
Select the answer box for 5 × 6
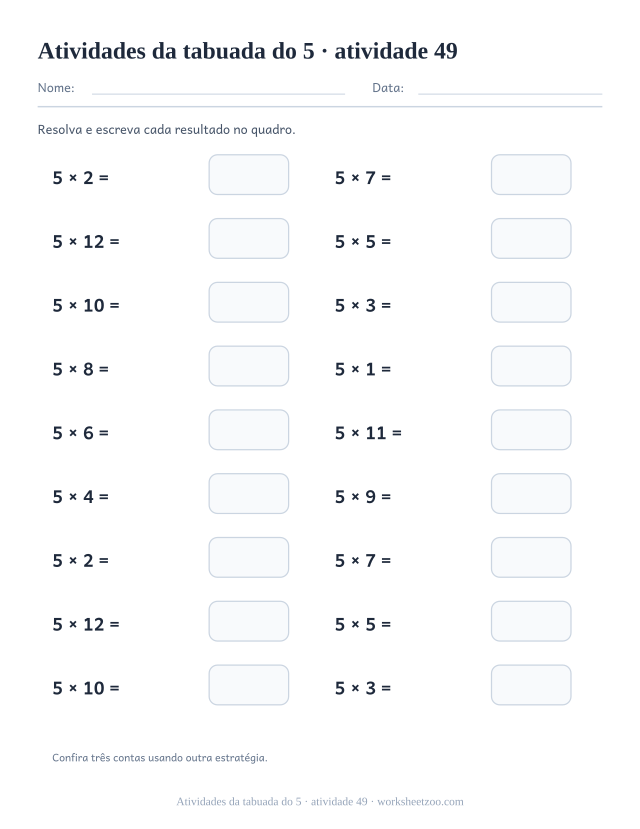coord(249,430)
